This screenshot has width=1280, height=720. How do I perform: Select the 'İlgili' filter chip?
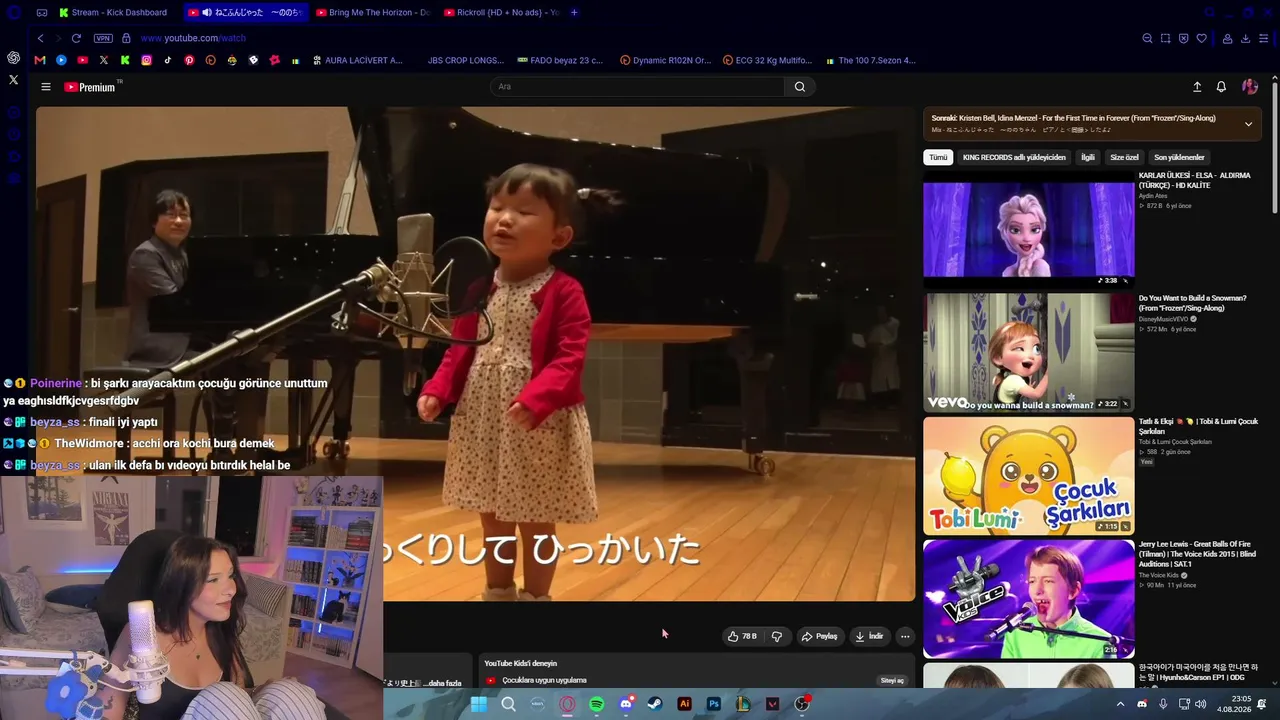[x=1088, y=157]
